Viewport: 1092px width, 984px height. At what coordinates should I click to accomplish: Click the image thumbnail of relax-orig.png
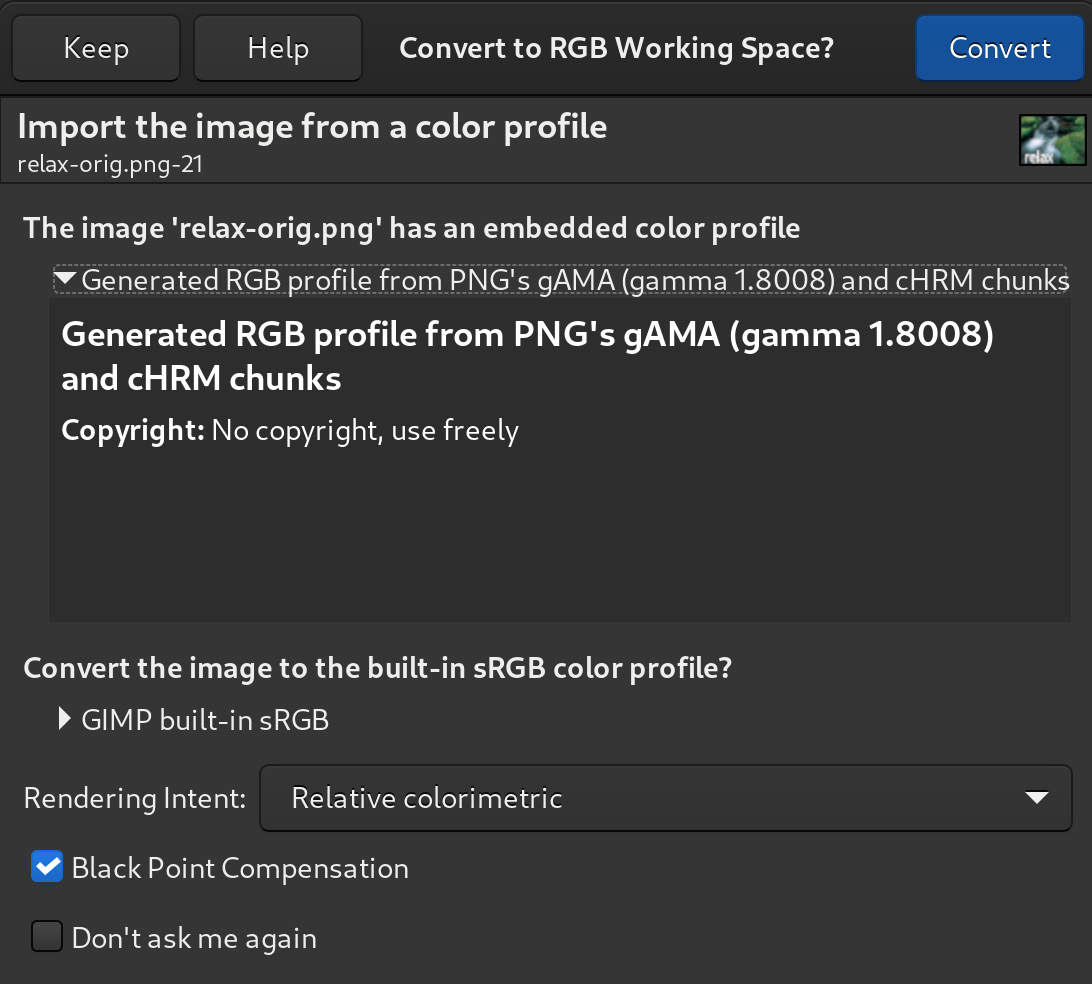1053,139
